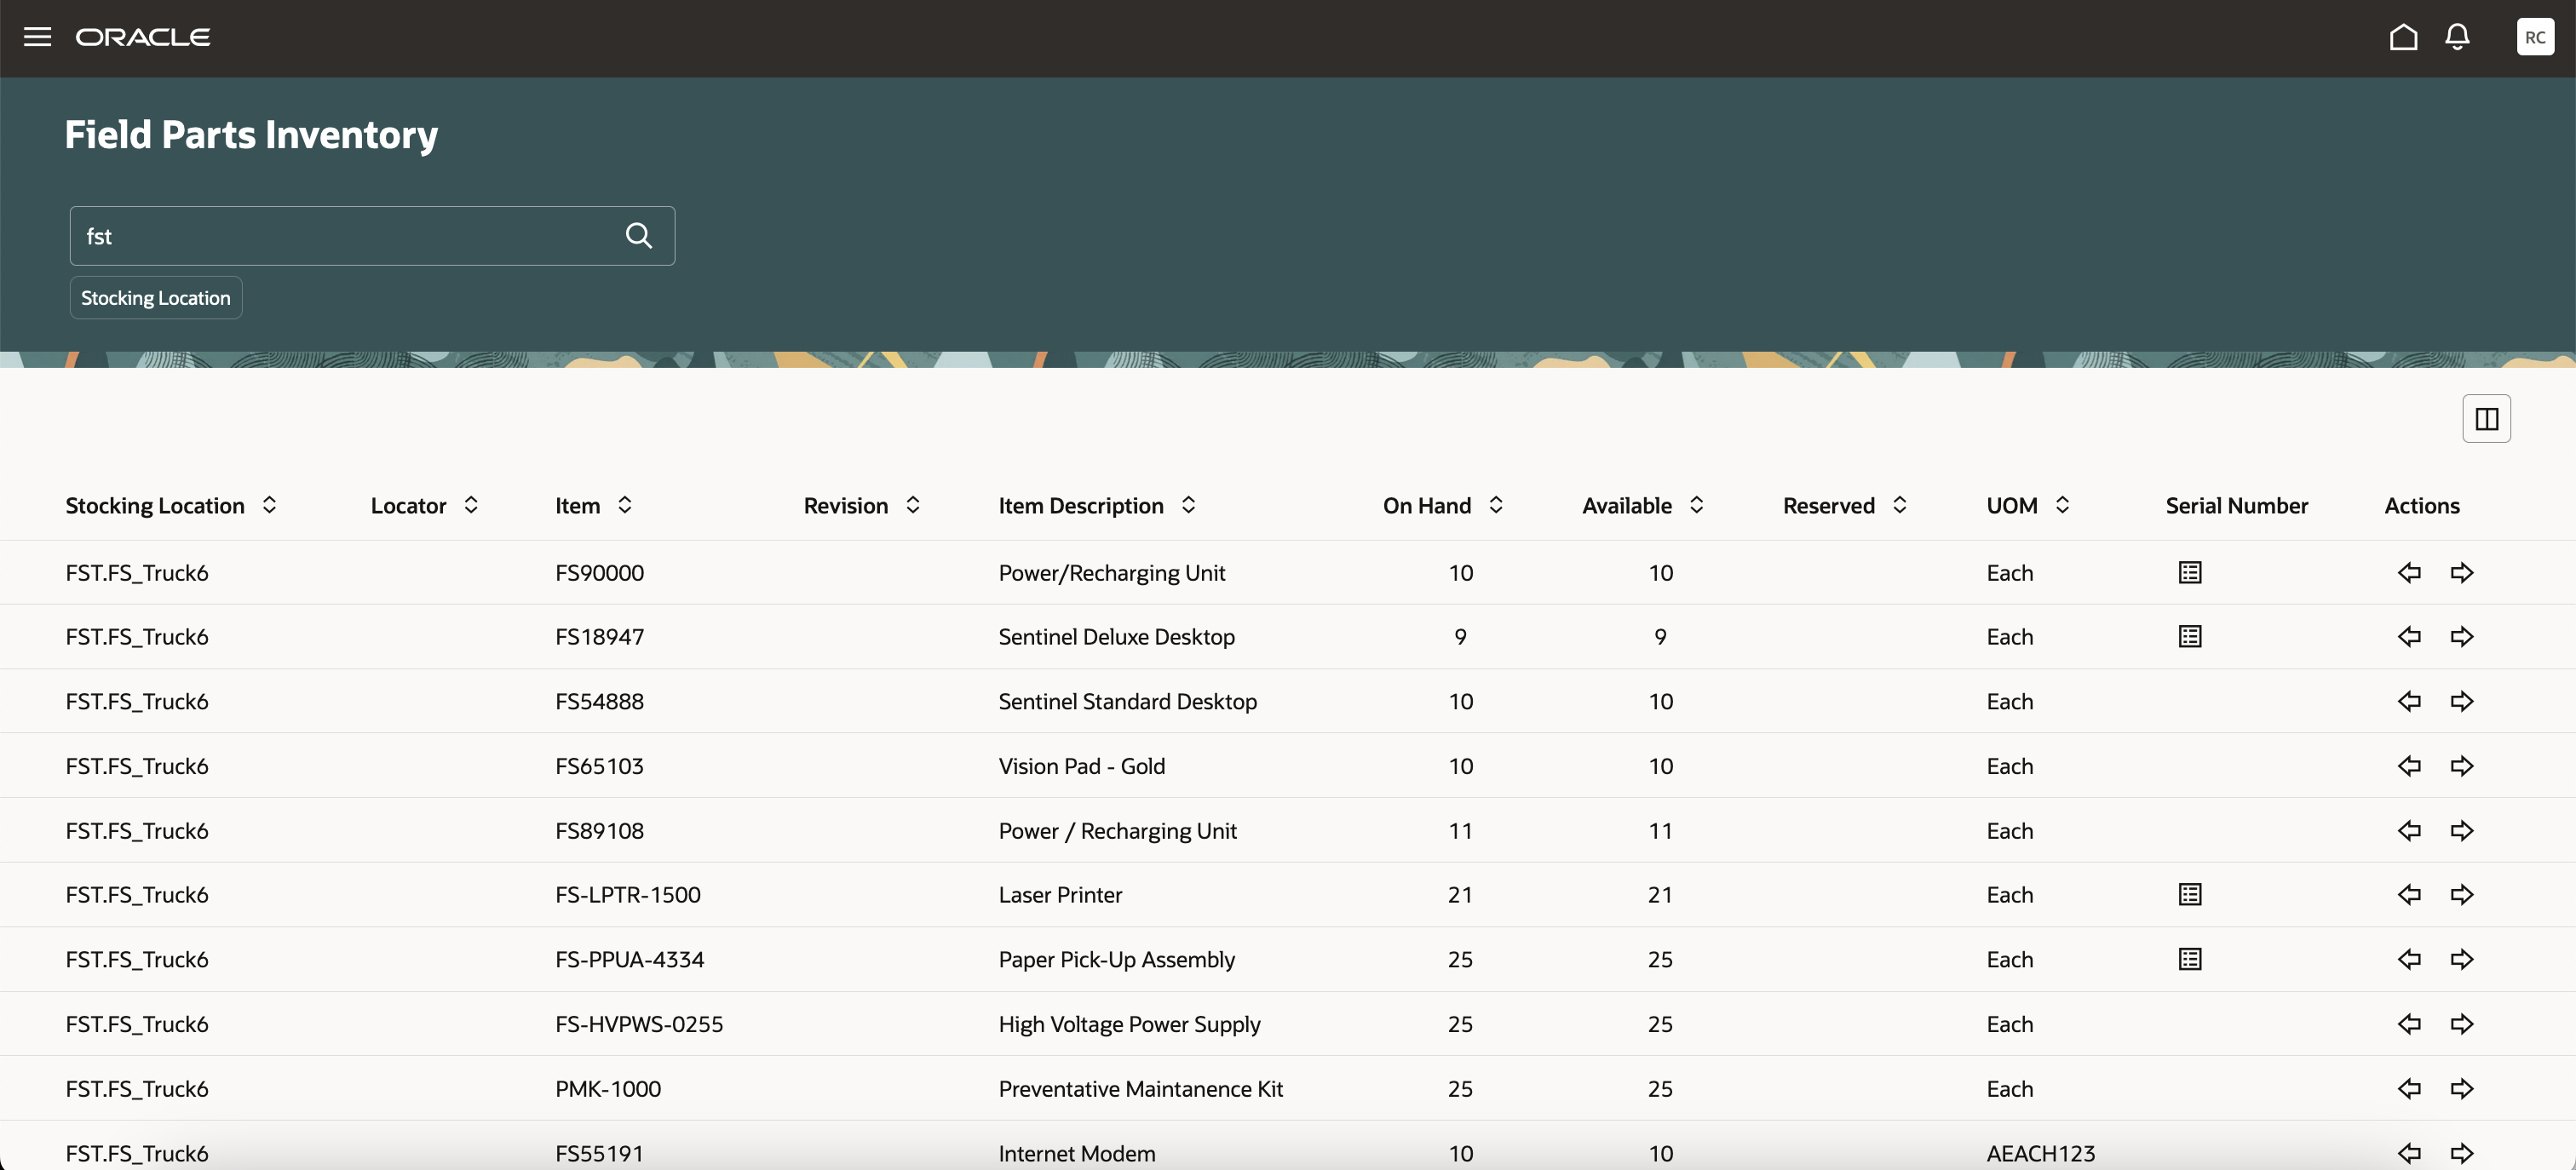This screenshot has height=1170, width=2576.
Task: Click the Oracle logo
Action: 143,37
